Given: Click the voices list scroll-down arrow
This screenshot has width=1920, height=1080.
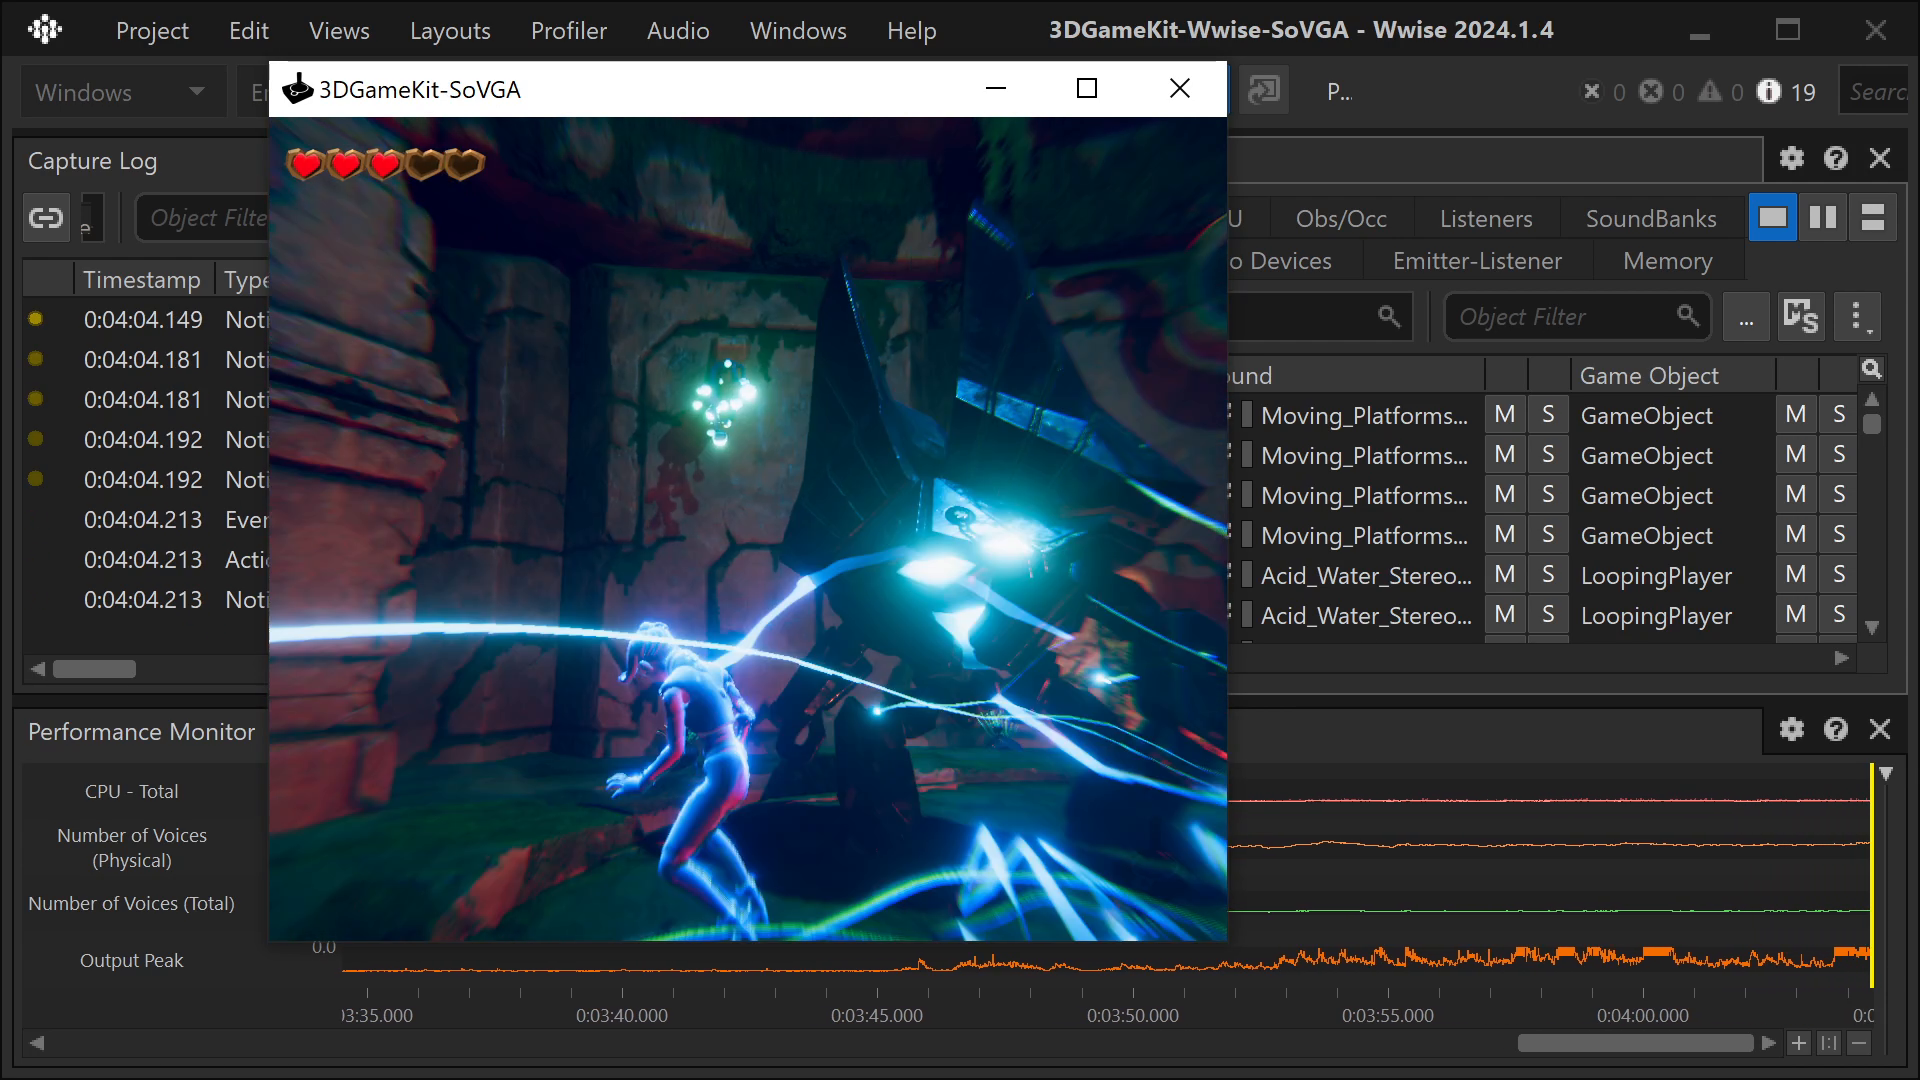Looking at the screenshot, I should coord(1872,628).
